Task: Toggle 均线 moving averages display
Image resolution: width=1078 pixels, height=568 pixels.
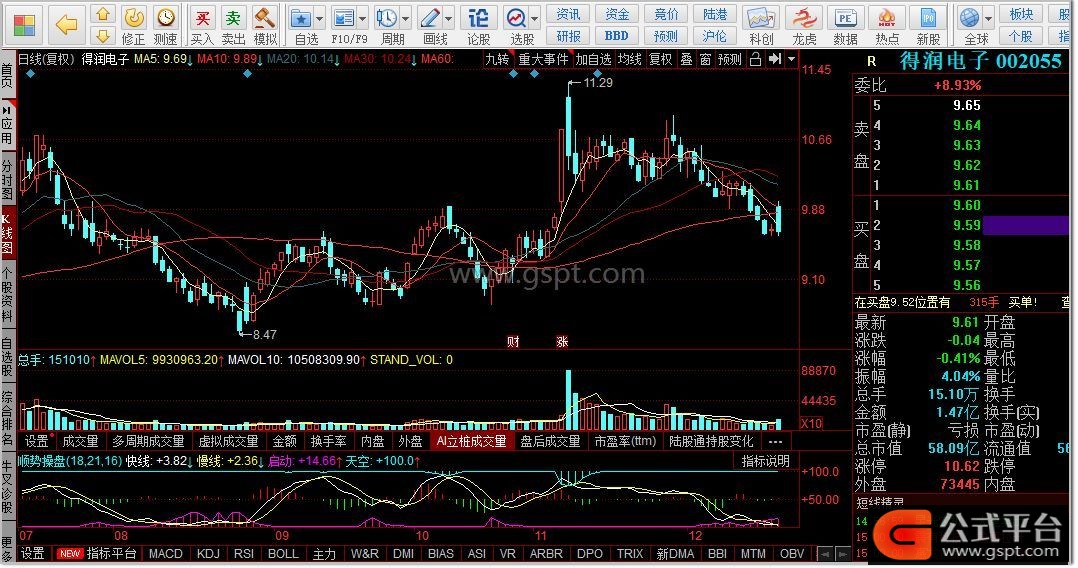Action: [630, 60]
